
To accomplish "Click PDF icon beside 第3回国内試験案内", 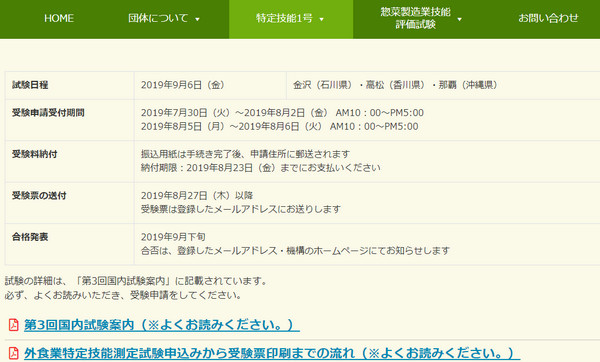I will pyautogui.click(x=13, y=325).
